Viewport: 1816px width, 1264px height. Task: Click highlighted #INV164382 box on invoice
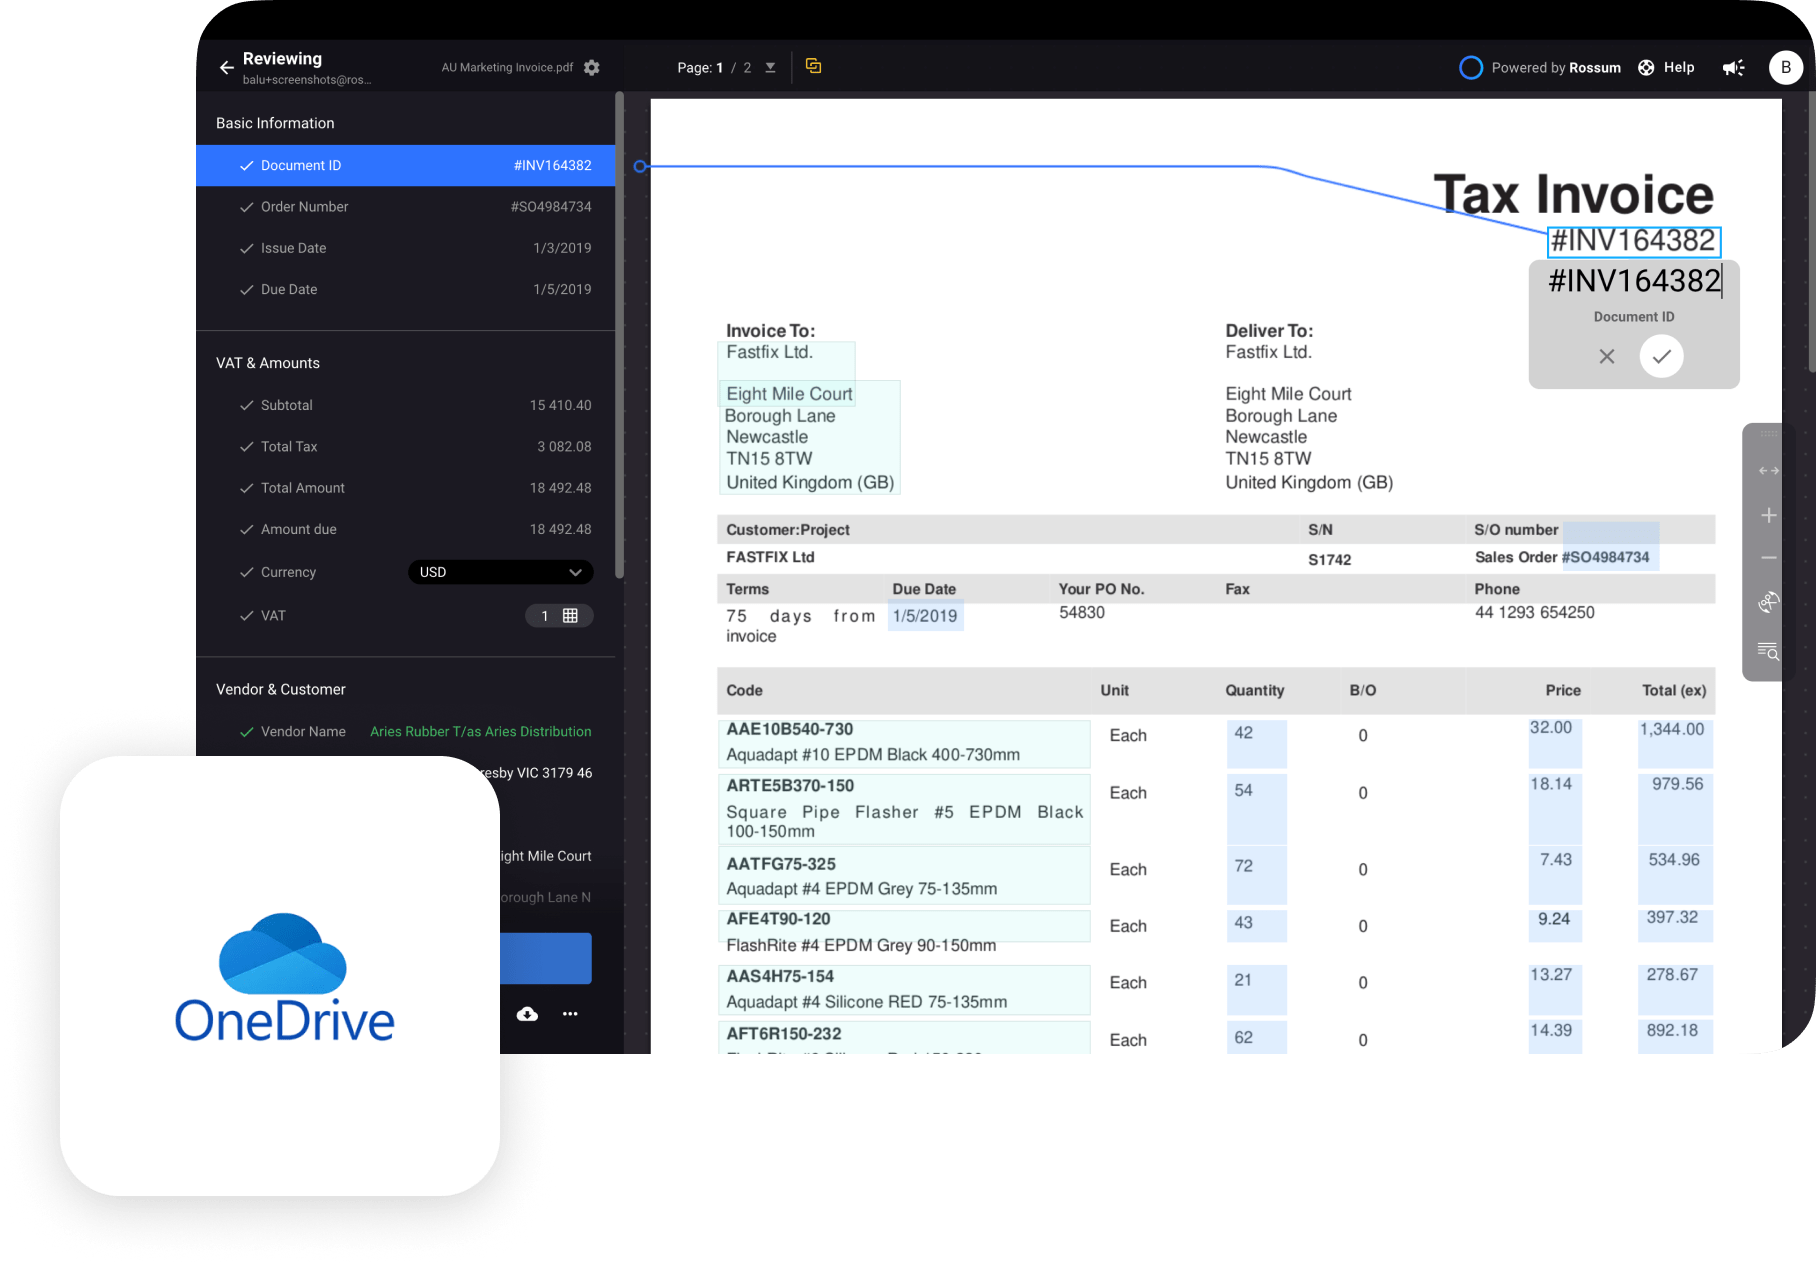pyautogui.click(x=1634, y=241)
